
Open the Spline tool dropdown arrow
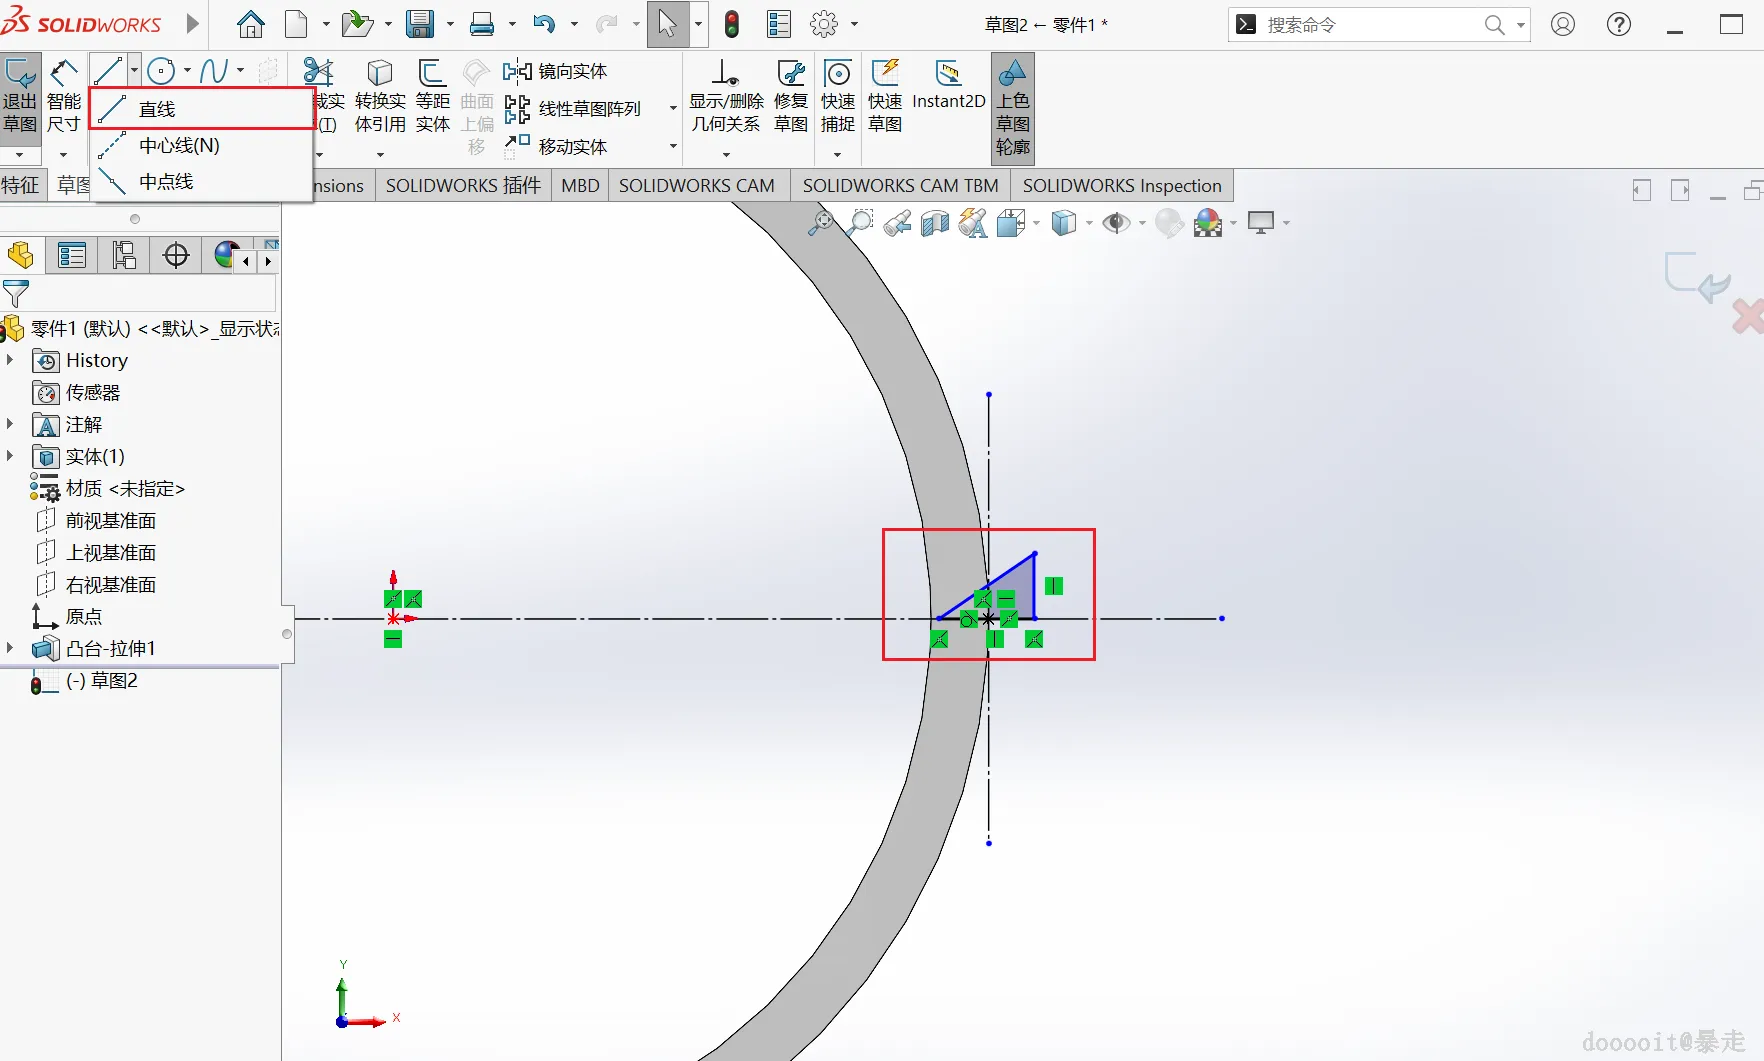240,71
